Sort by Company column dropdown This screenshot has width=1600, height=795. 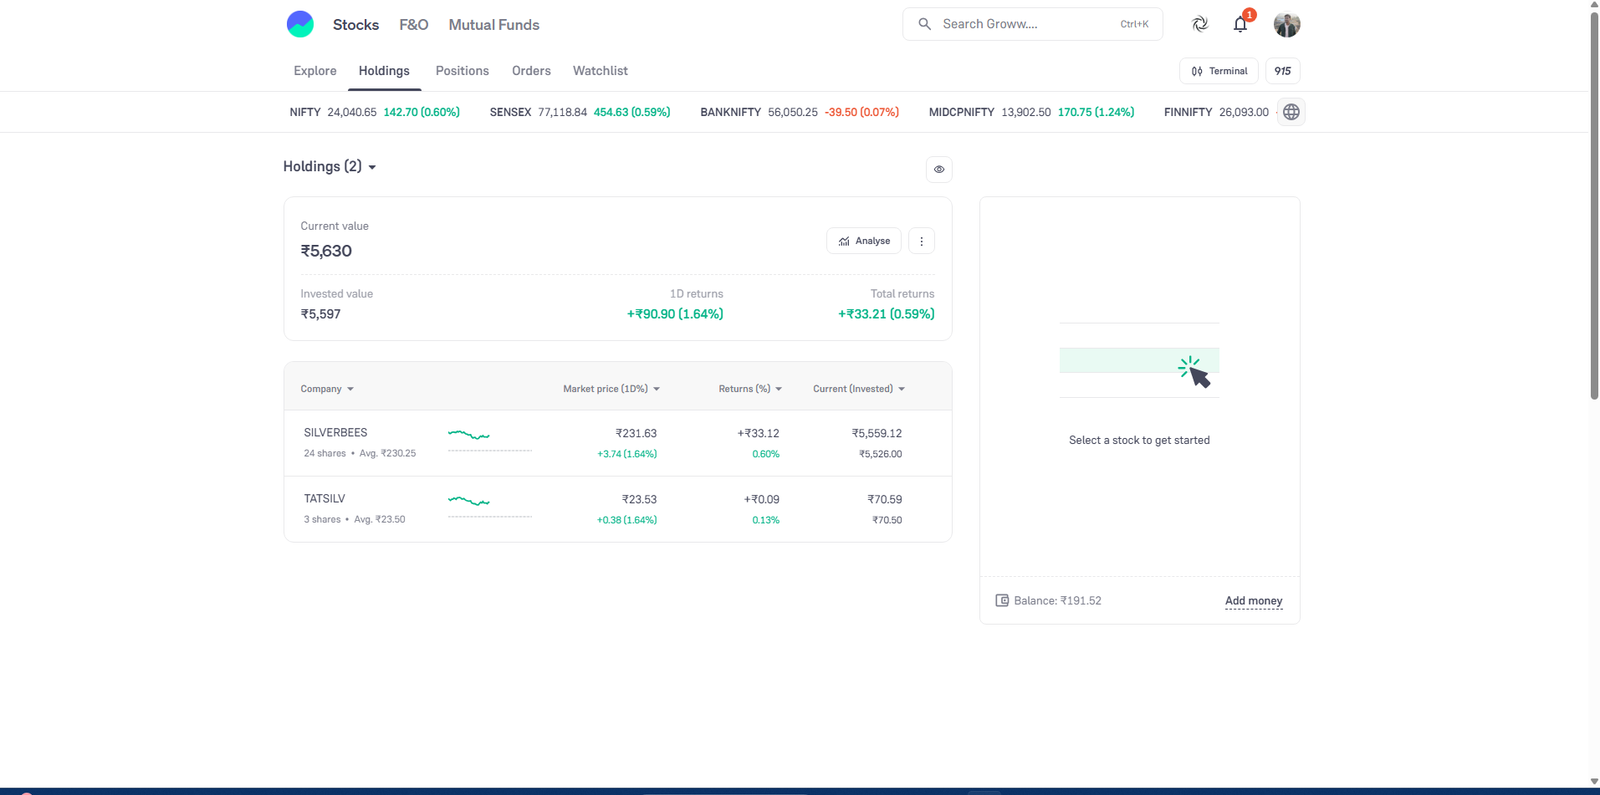pyautogui.click(x=327, y=389)
